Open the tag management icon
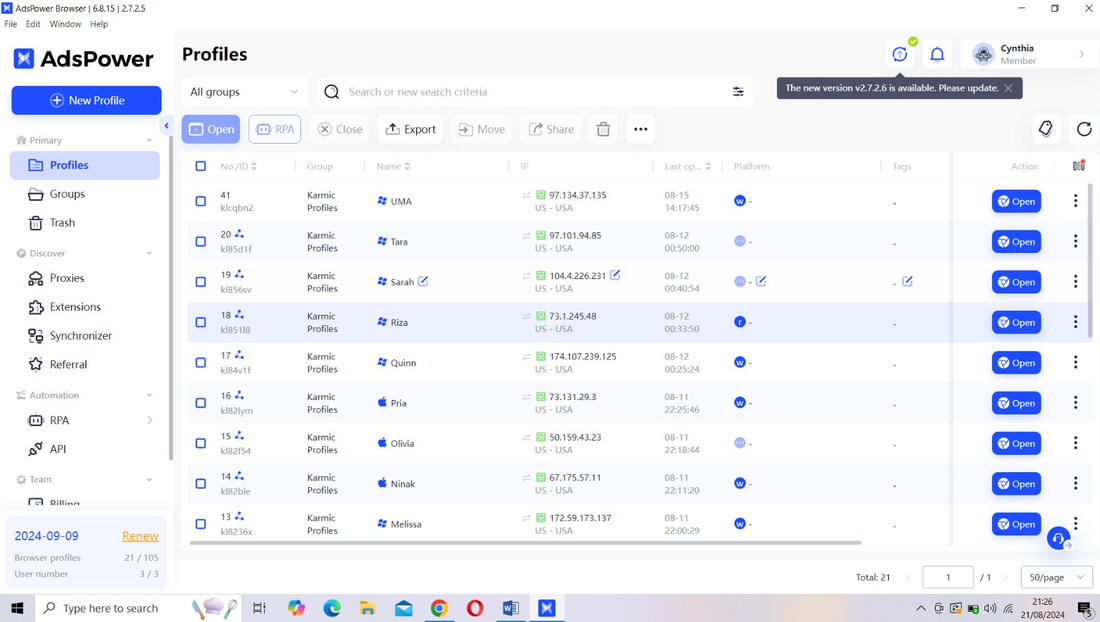 click(1046, 129)
